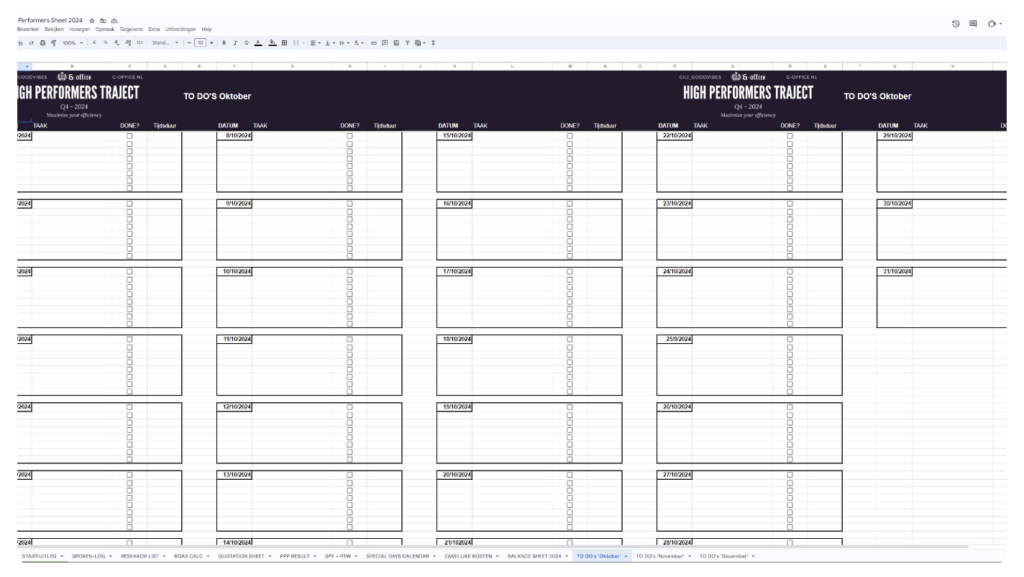Click the functions sigma icon
The height and width of the screenshot is (577, 1024).
[x=433, y=43]
